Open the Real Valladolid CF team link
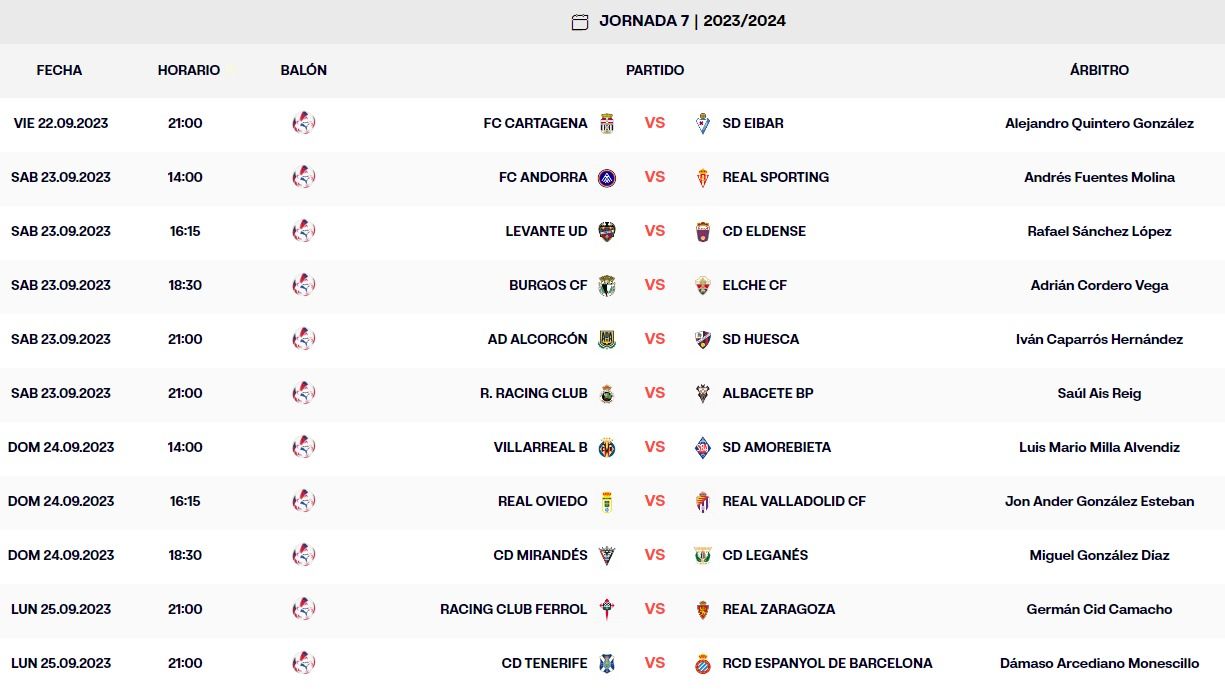This screenshot has height=693, width=1225. [794, 501]
